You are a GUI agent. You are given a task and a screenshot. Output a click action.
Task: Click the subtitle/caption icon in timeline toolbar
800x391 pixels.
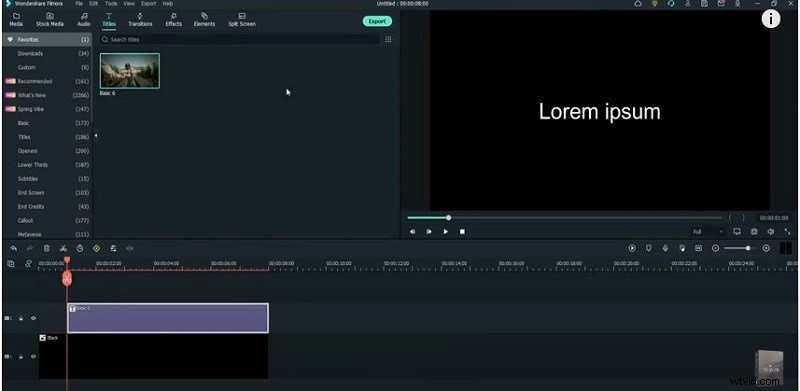(x=698, y=248)
